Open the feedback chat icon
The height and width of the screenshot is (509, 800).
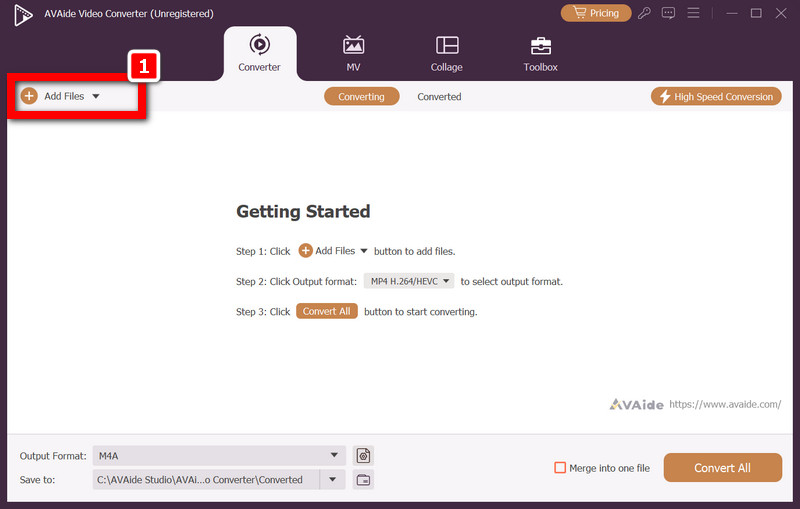coord(668,13)
